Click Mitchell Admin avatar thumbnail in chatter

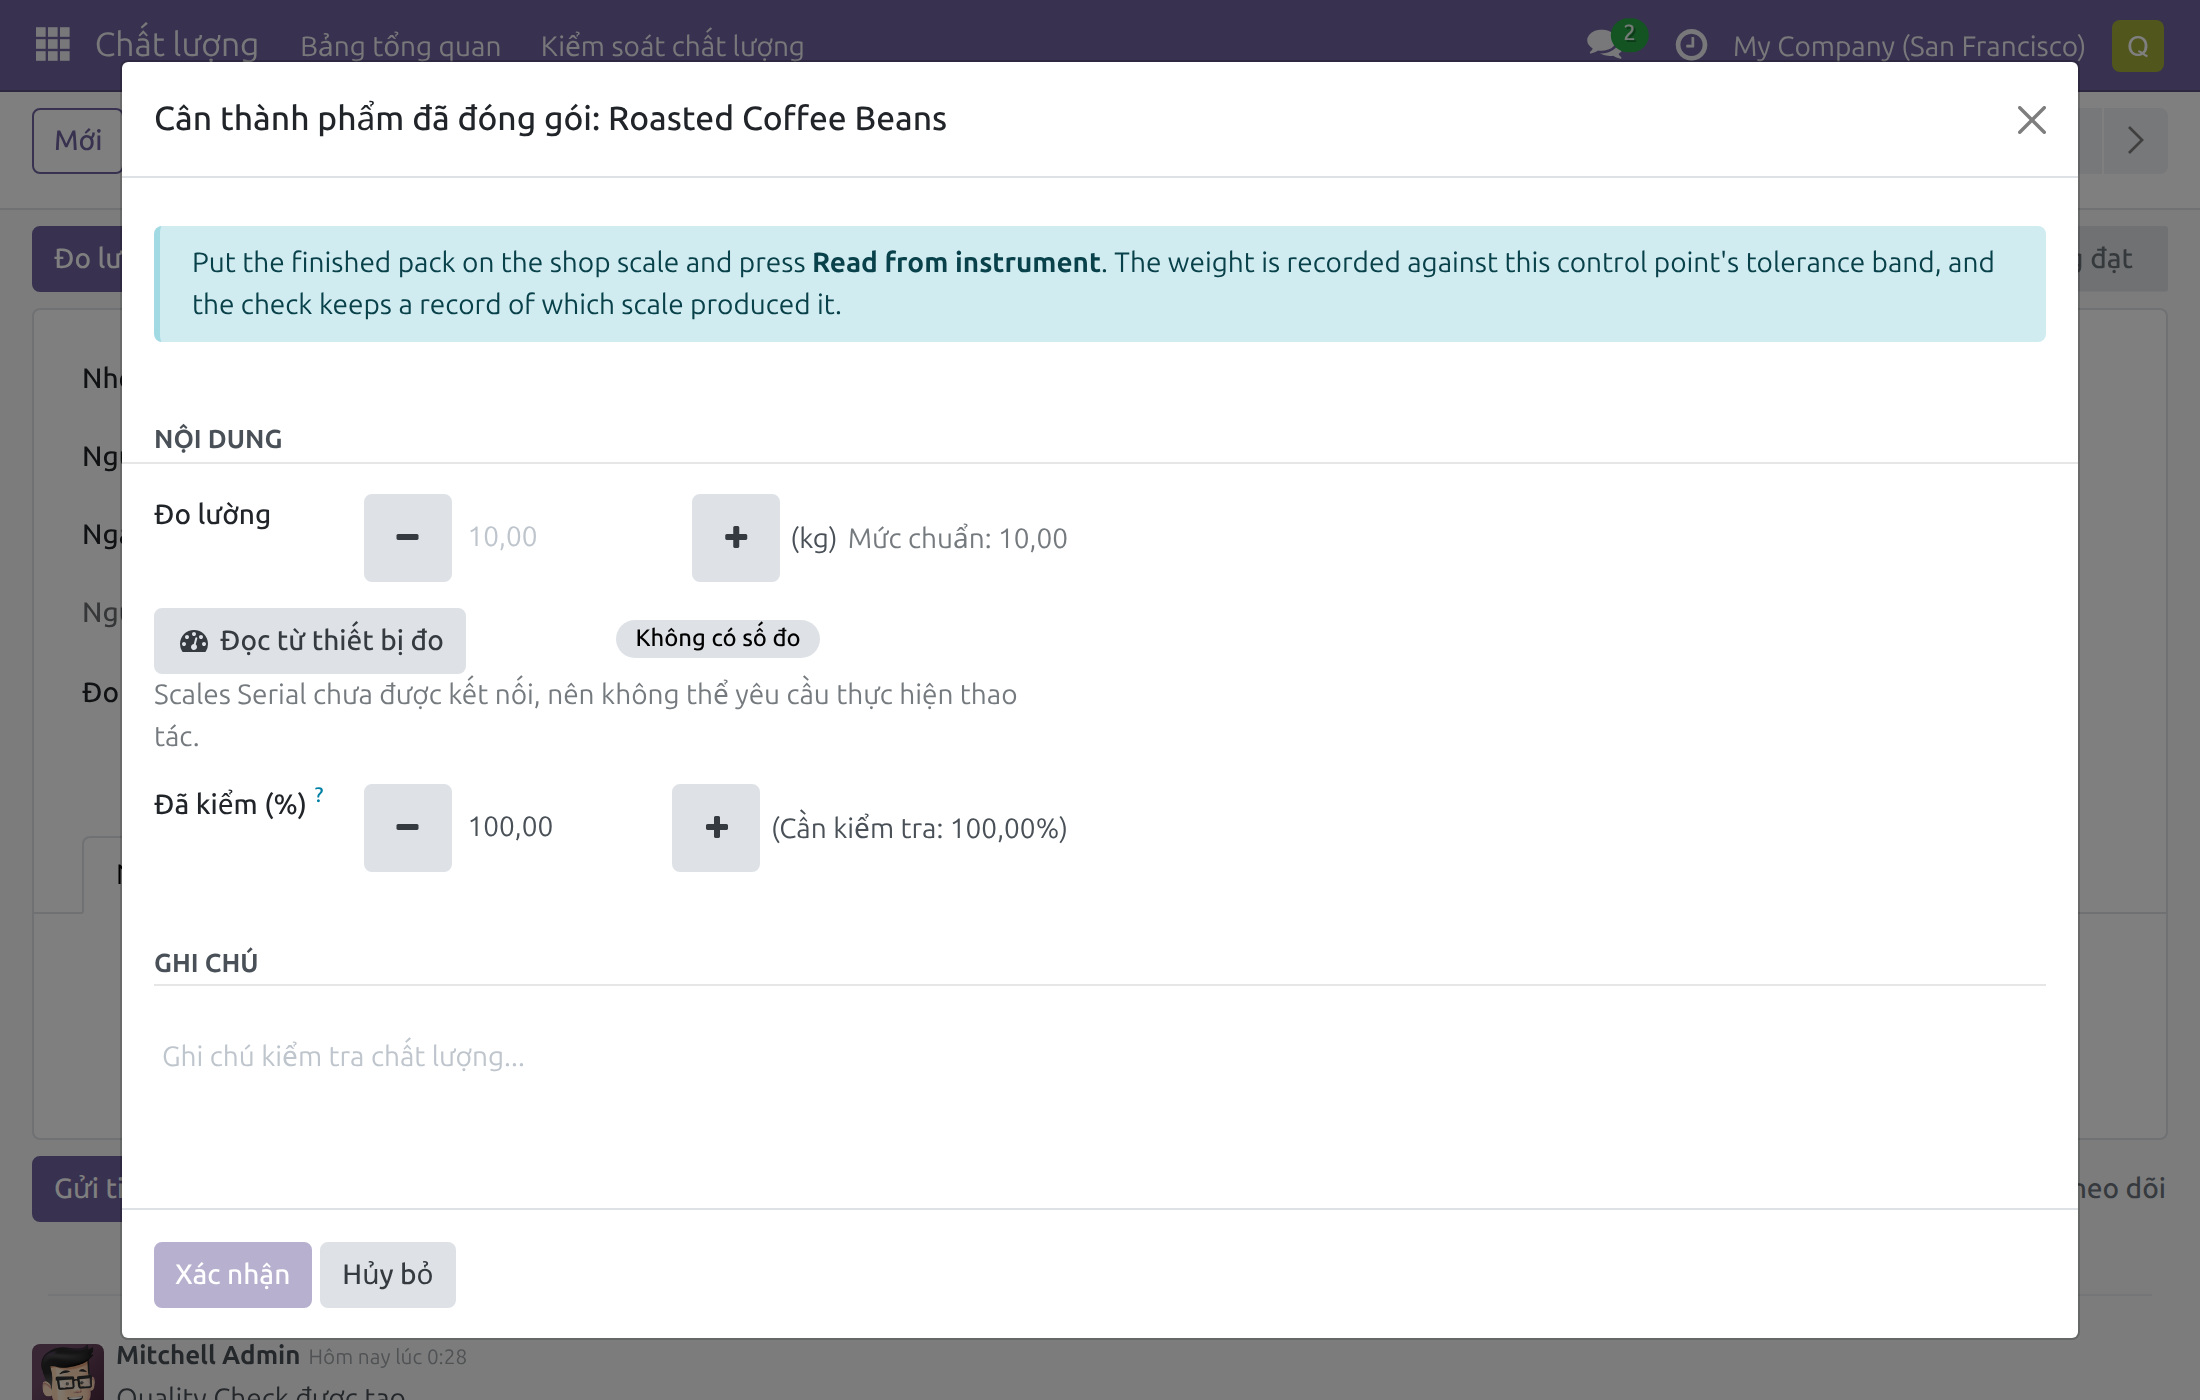[68, 1372]
